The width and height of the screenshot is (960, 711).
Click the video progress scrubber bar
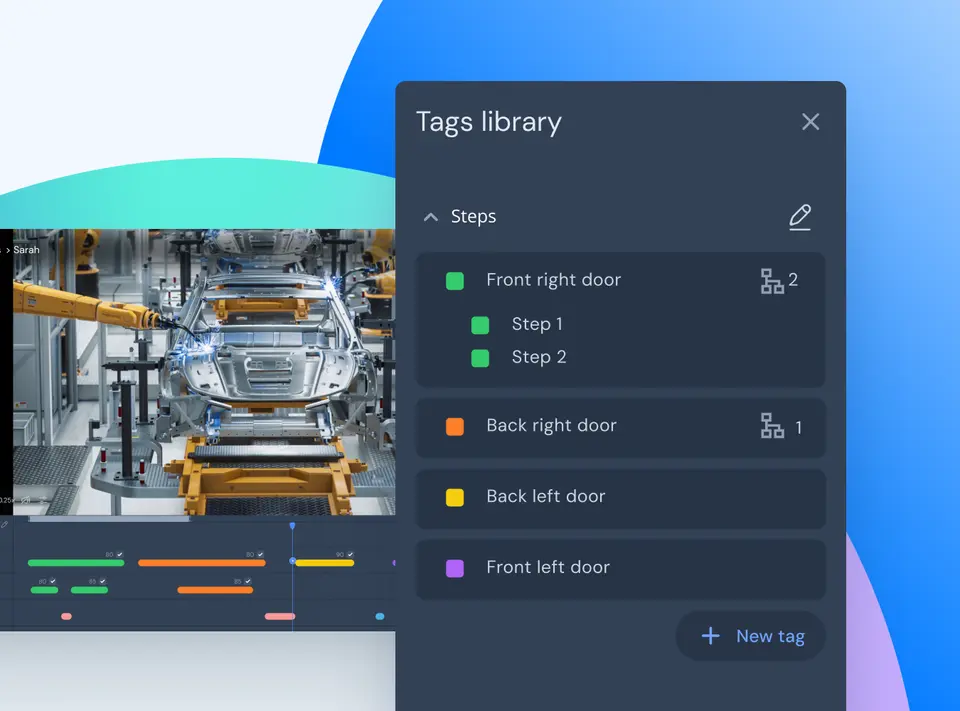point(109,519)
